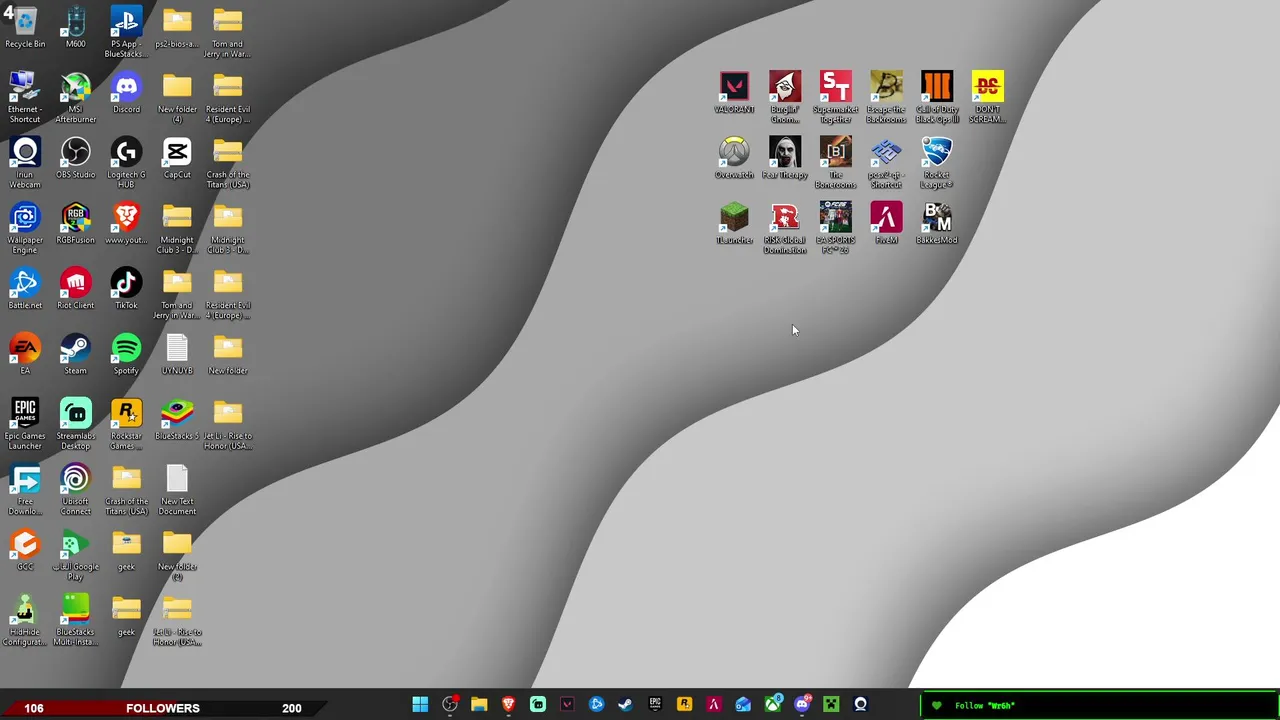Screen dimensions: 1280x720
Task: Open the Windows Start menu
Action: click(x=420, y=705)
